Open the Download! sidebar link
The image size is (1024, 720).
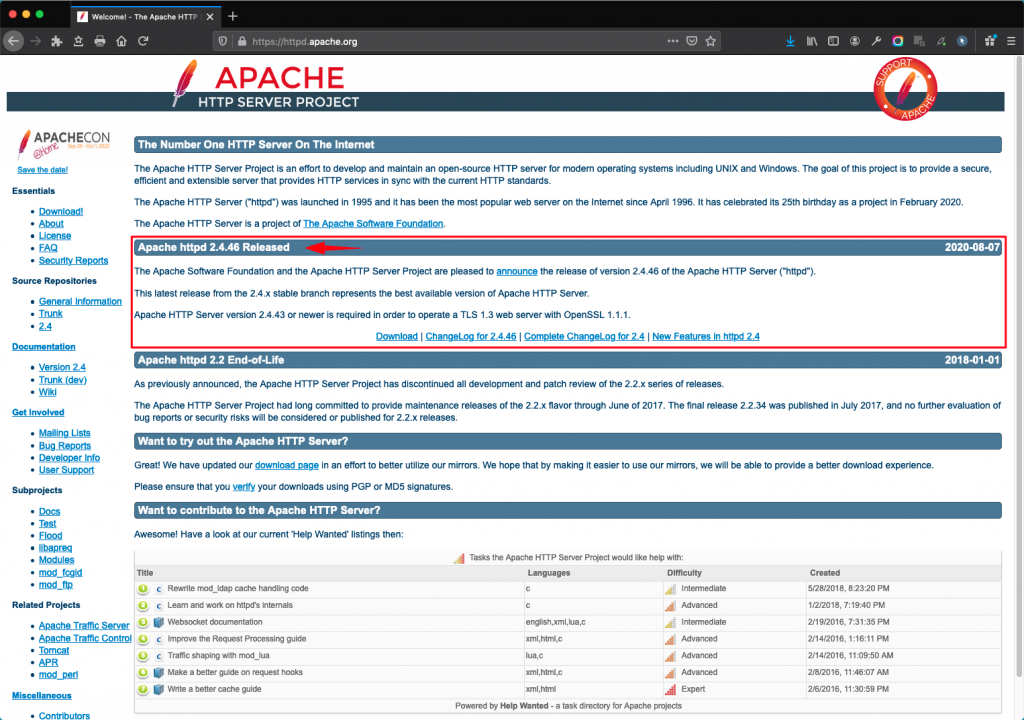(x=61, y=212)
